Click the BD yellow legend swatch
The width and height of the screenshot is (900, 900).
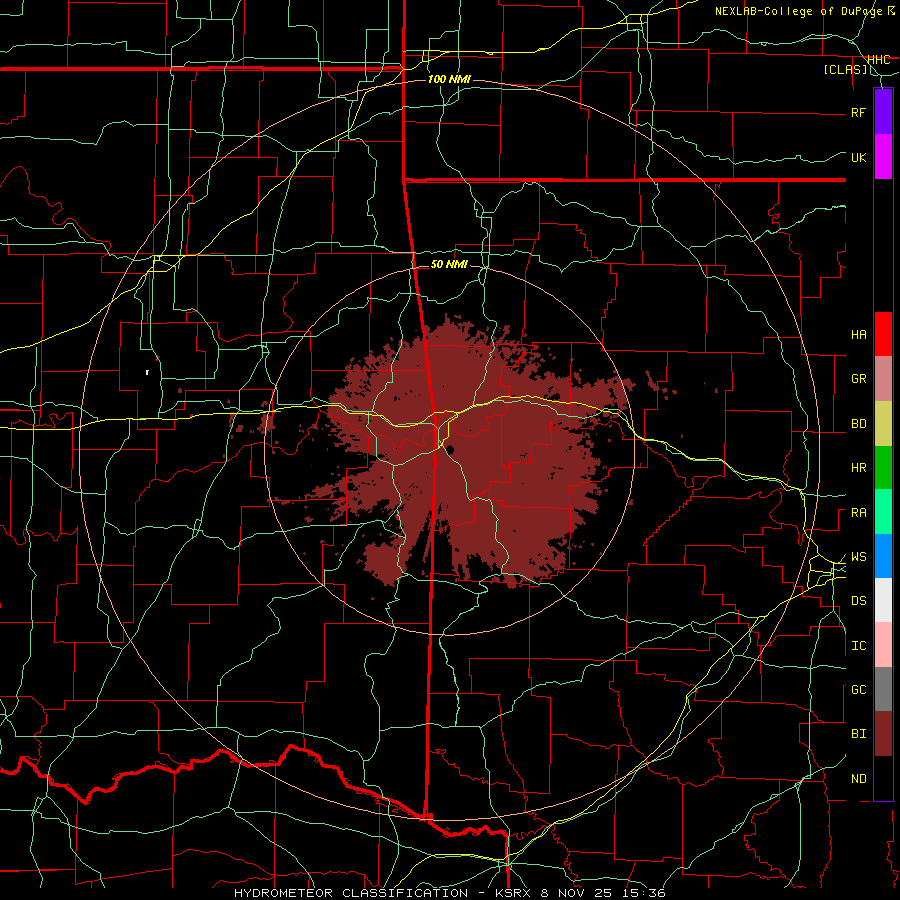coord(883,424)
